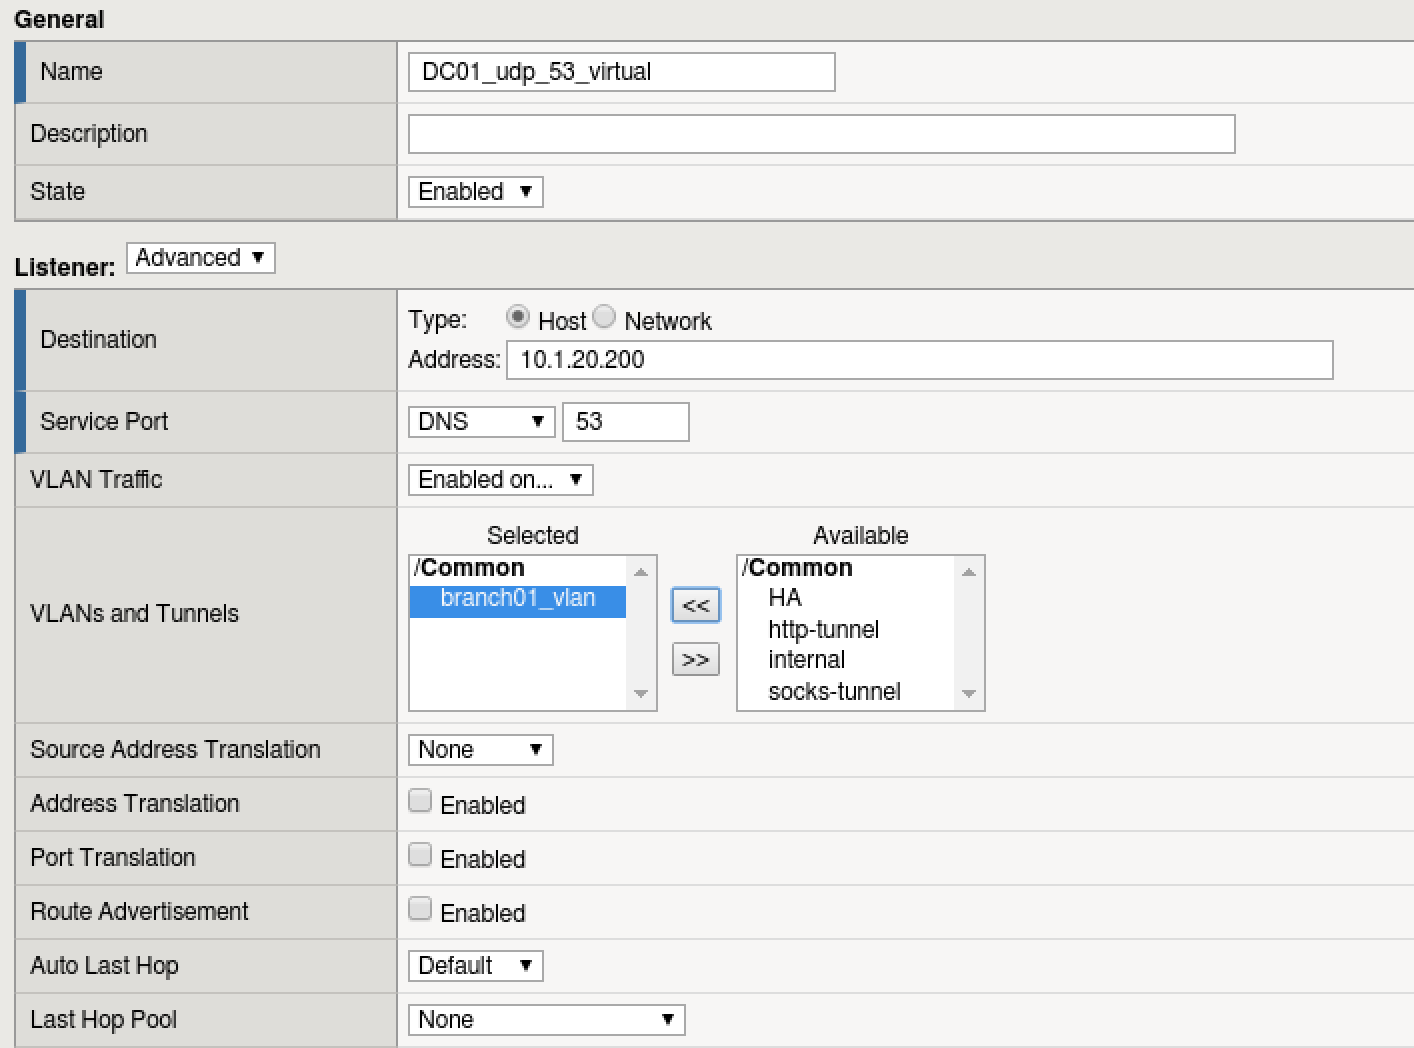Open the Auto Last Hop Default dropdown
The image size is (1414, 1048).
click(475, 966)
